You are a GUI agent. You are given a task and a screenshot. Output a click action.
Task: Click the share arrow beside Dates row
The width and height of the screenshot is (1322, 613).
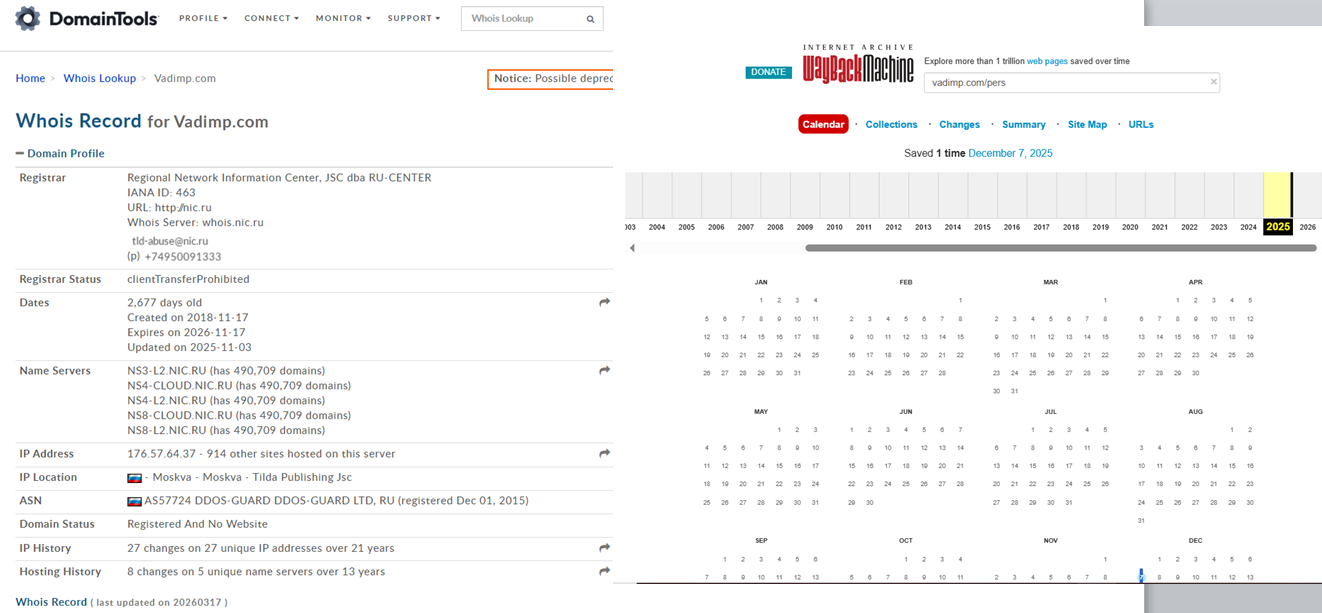coord(604,302)
